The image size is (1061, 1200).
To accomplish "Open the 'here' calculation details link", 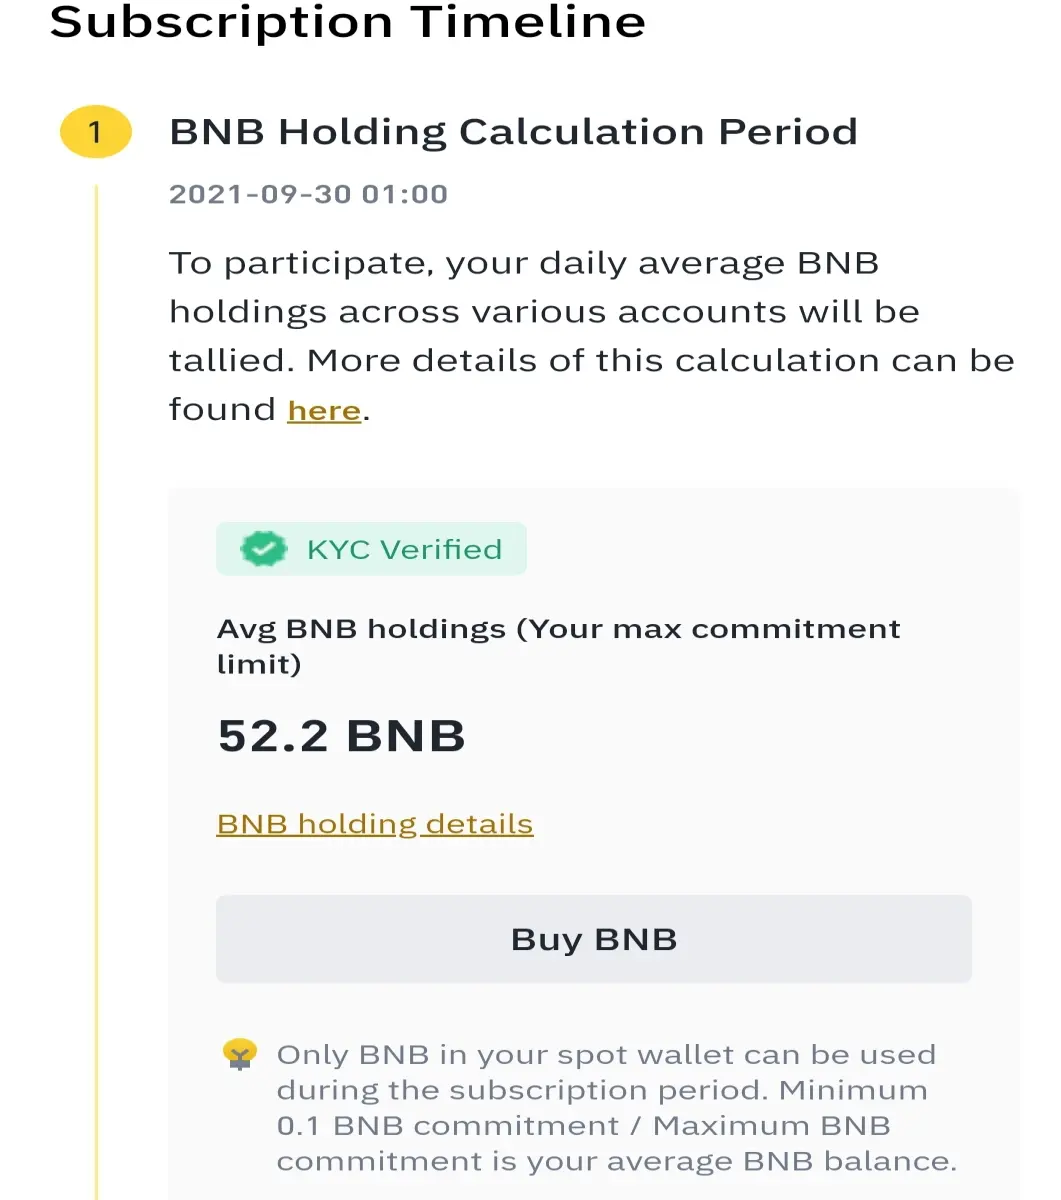I will click(324, 411).
